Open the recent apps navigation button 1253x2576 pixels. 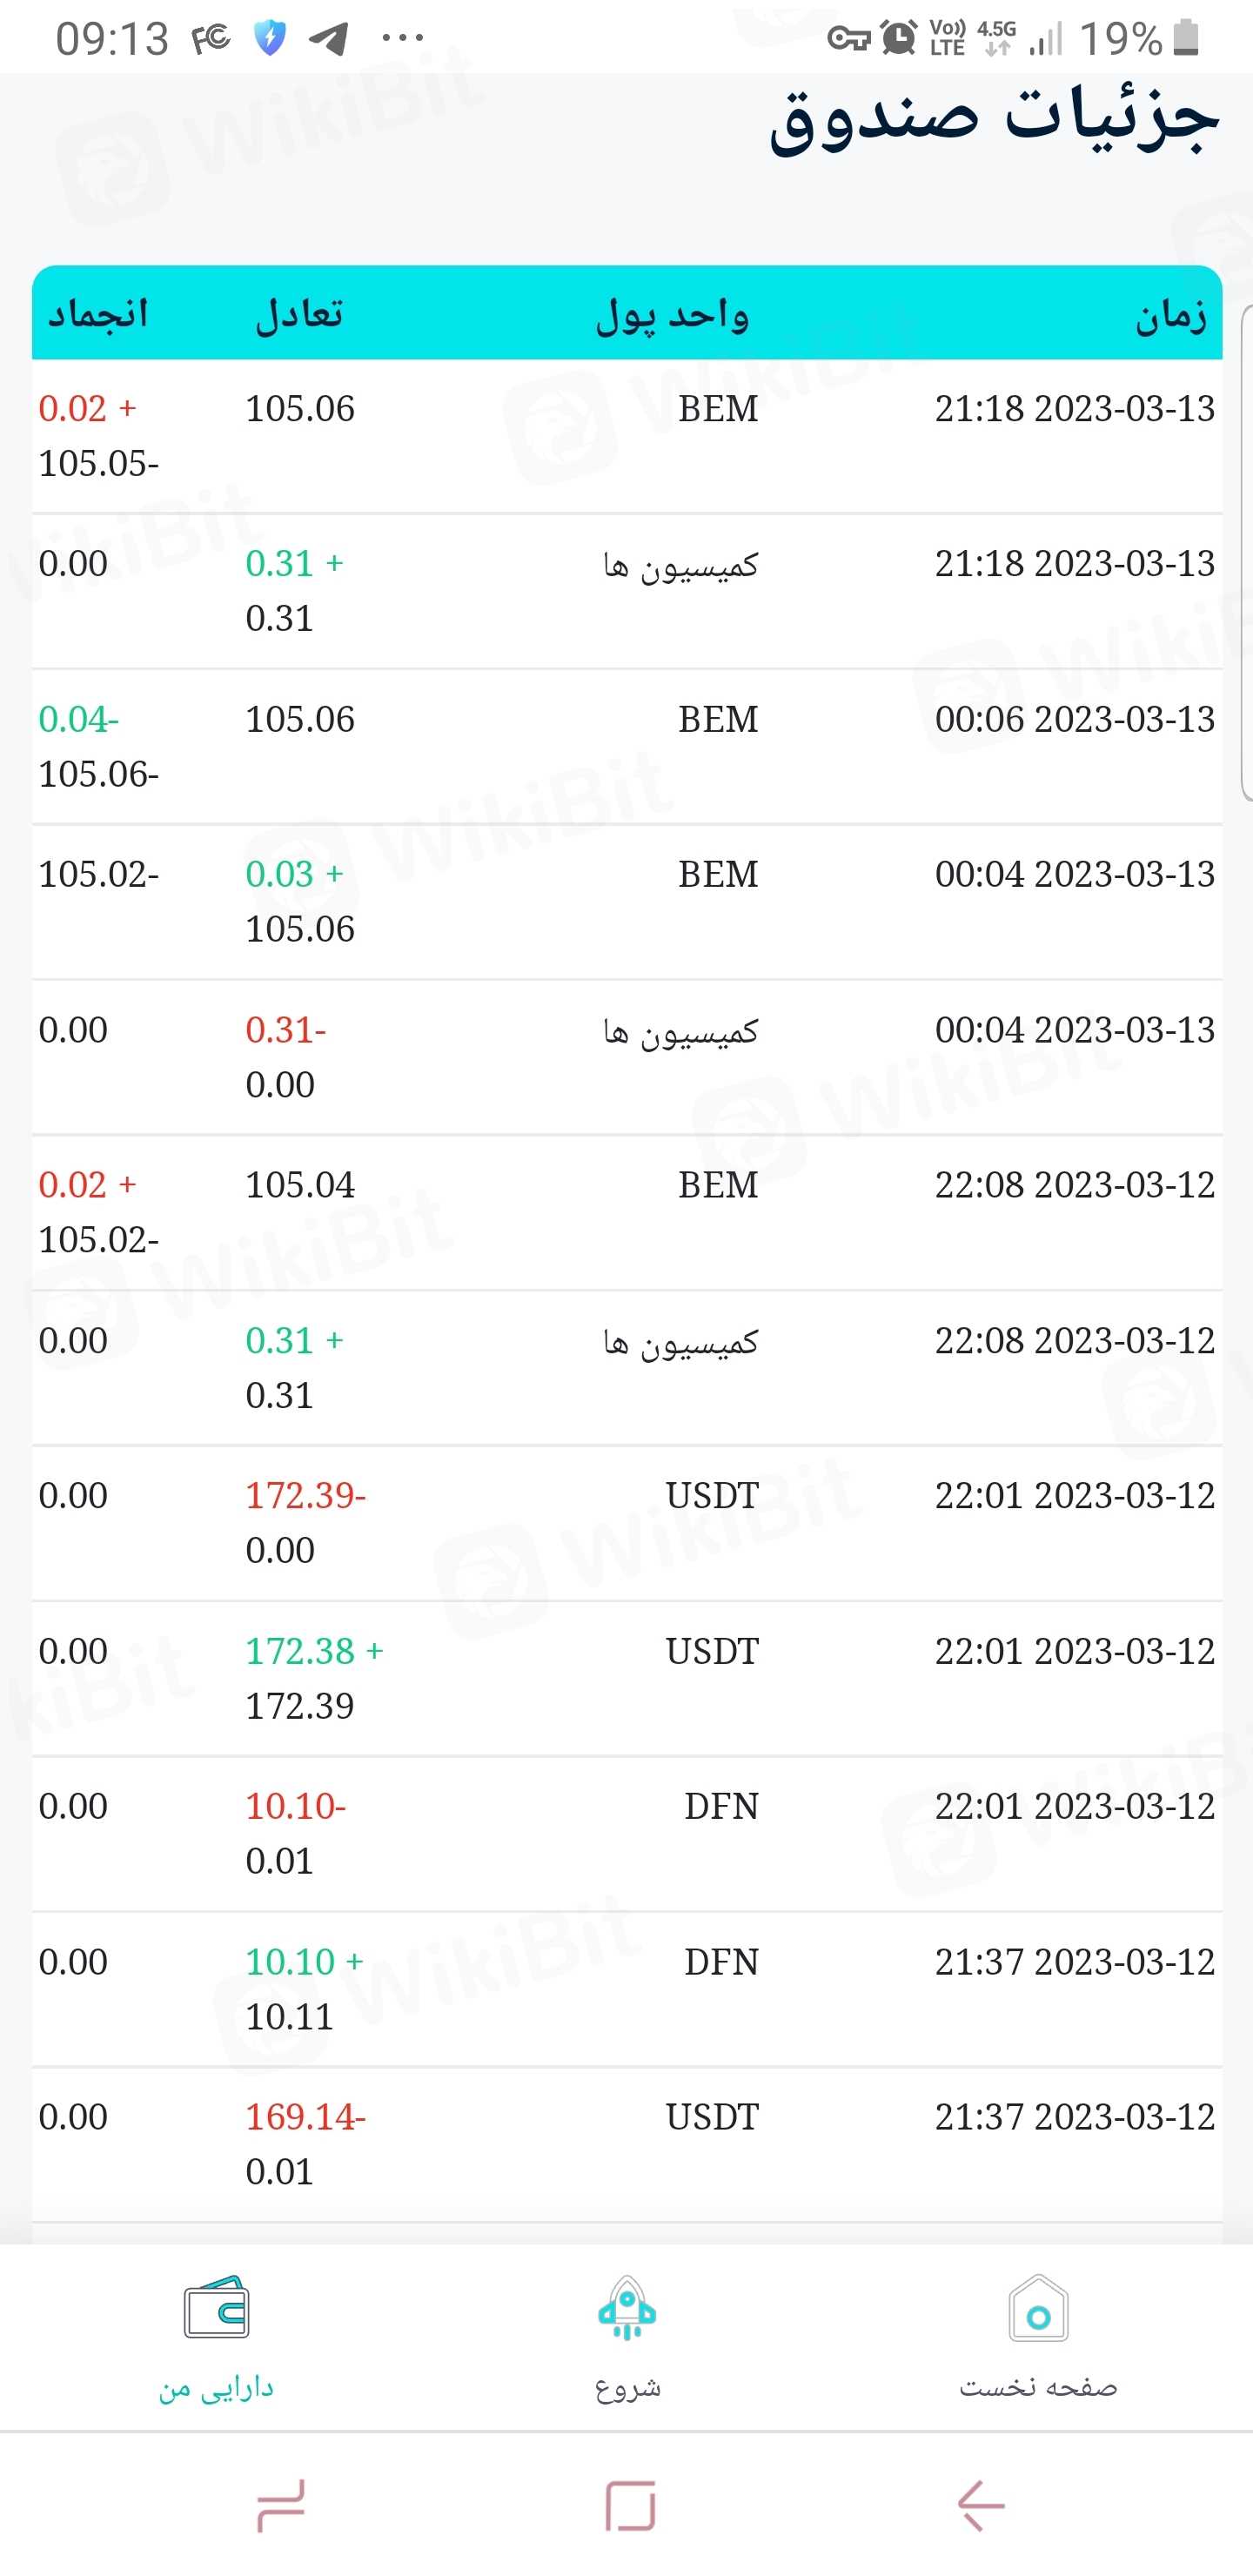coord(280,2505)
